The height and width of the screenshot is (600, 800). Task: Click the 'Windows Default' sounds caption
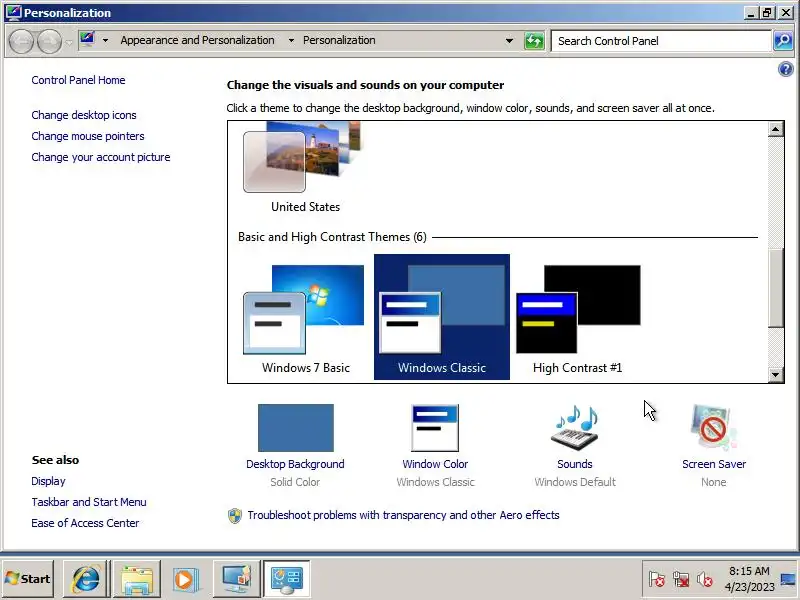(575, 482)
